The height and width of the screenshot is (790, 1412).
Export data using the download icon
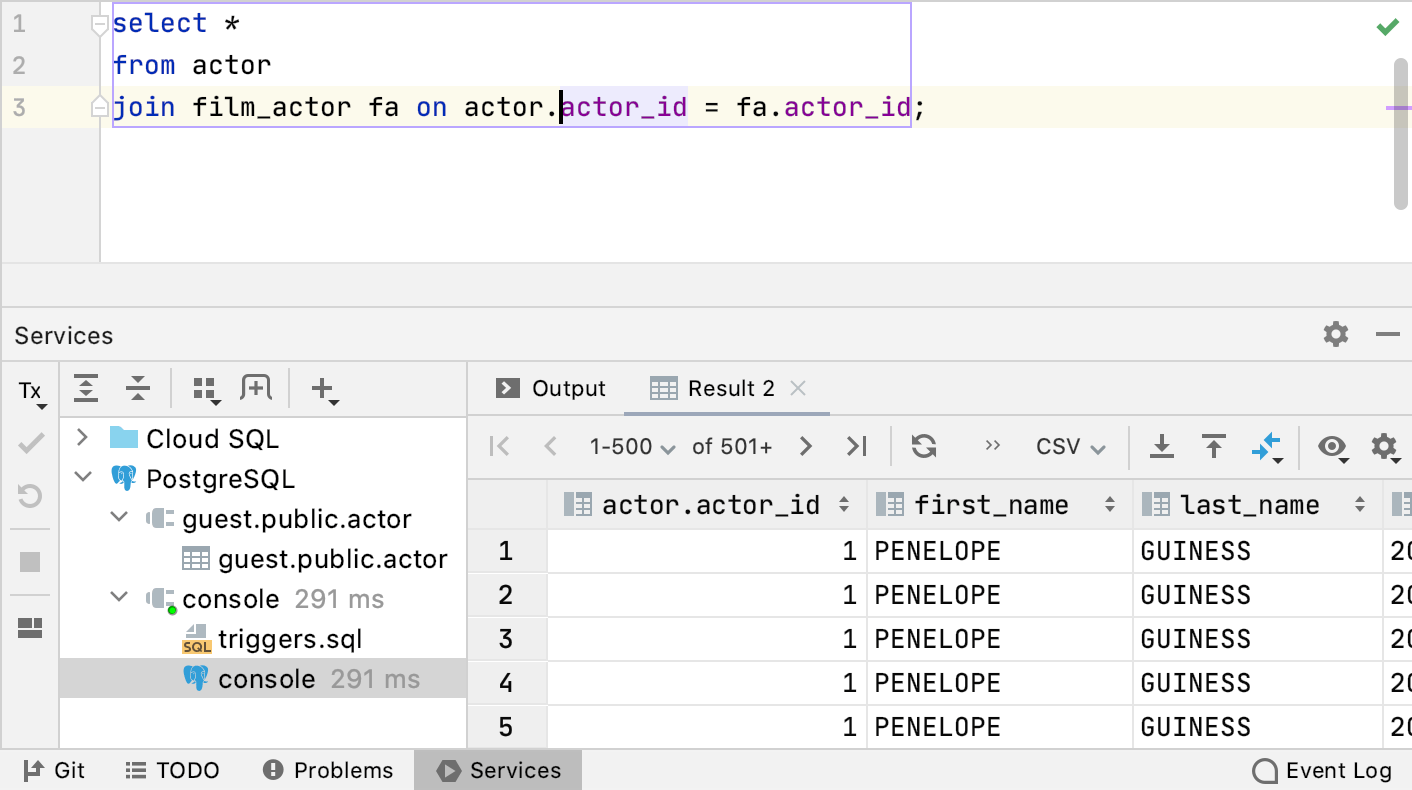coord(1162,447)
